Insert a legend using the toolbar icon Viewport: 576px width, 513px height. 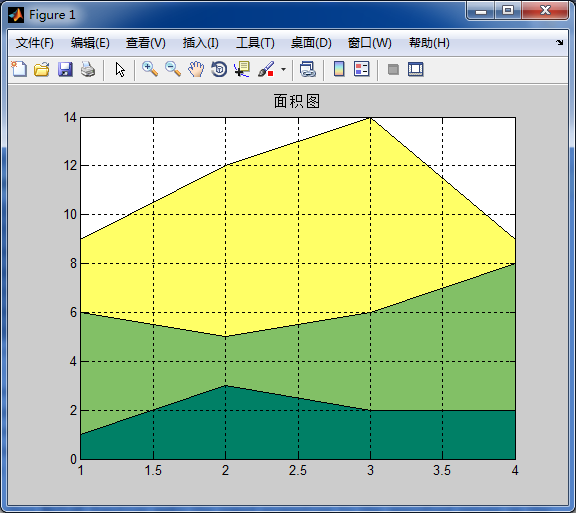tap(362, 69)
